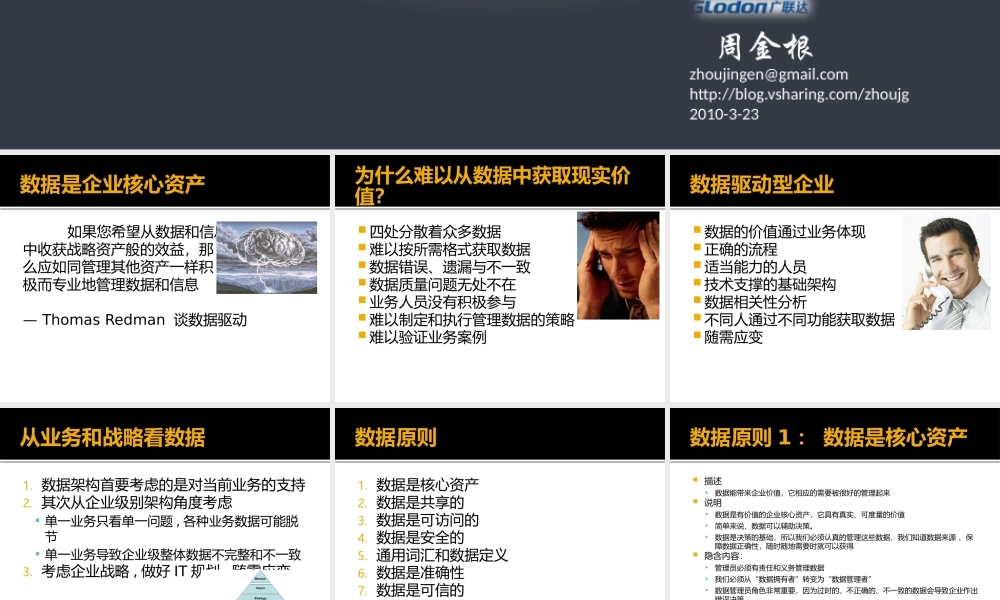This screenshot has height=600, width=1000.
Task: Click list item 数据是安全的
Action: [420, 538]
